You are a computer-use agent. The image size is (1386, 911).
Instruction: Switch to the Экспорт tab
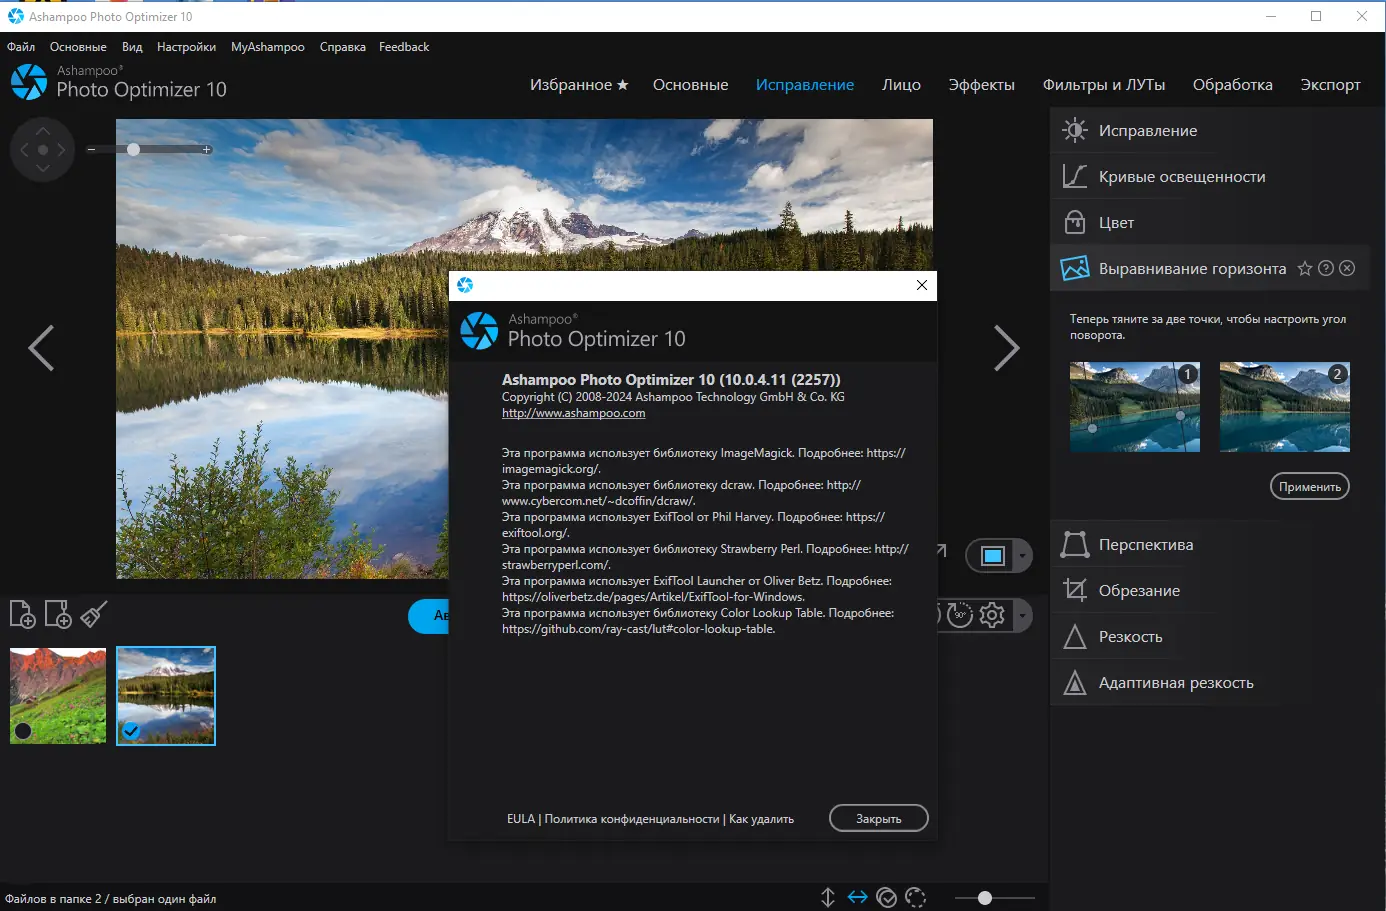pyautogui.click(x=1330, y=85)
